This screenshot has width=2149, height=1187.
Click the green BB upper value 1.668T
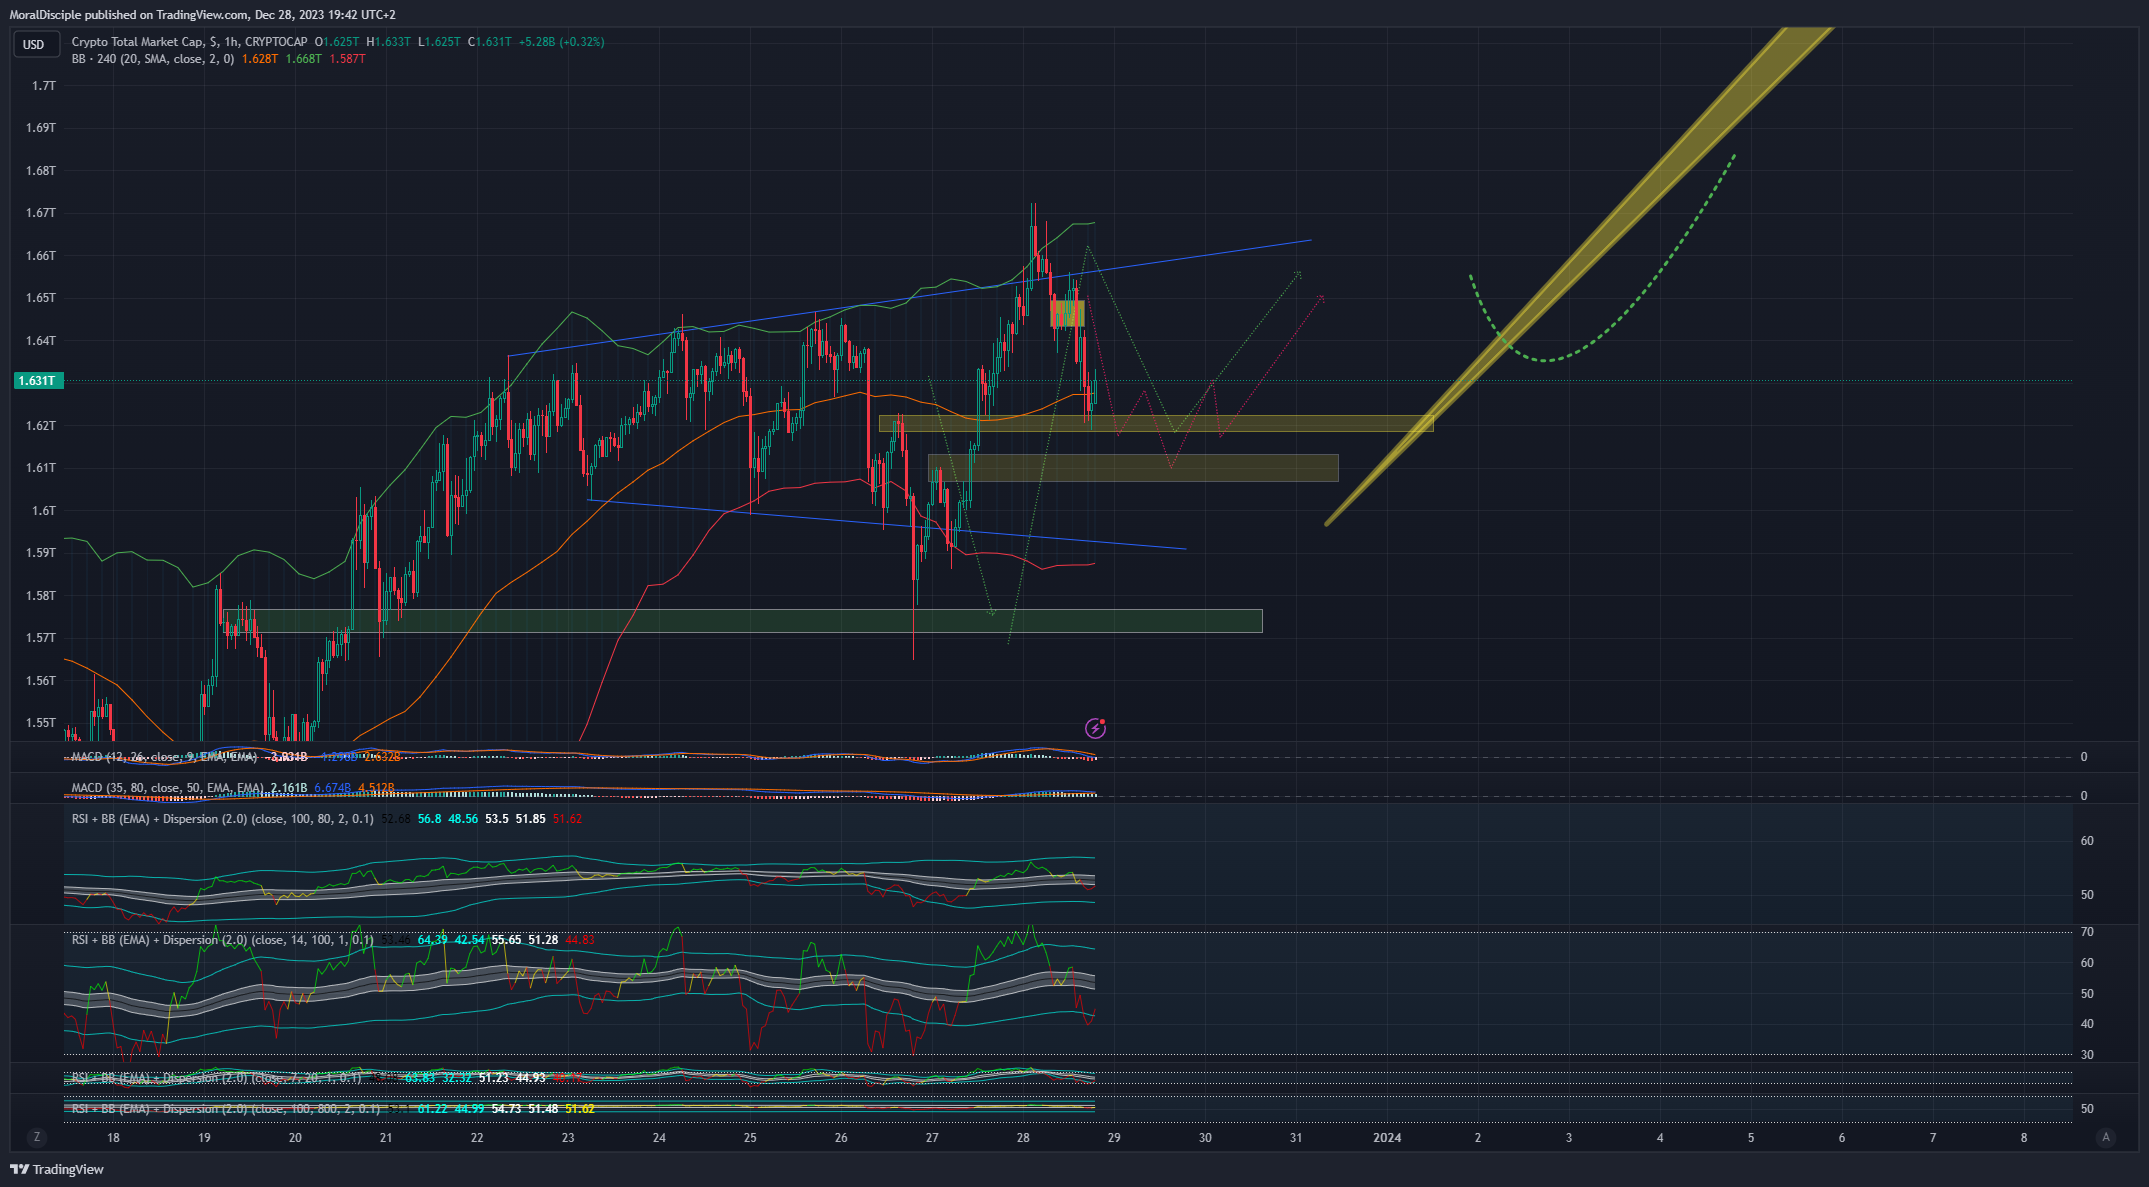tap(304, 59)
